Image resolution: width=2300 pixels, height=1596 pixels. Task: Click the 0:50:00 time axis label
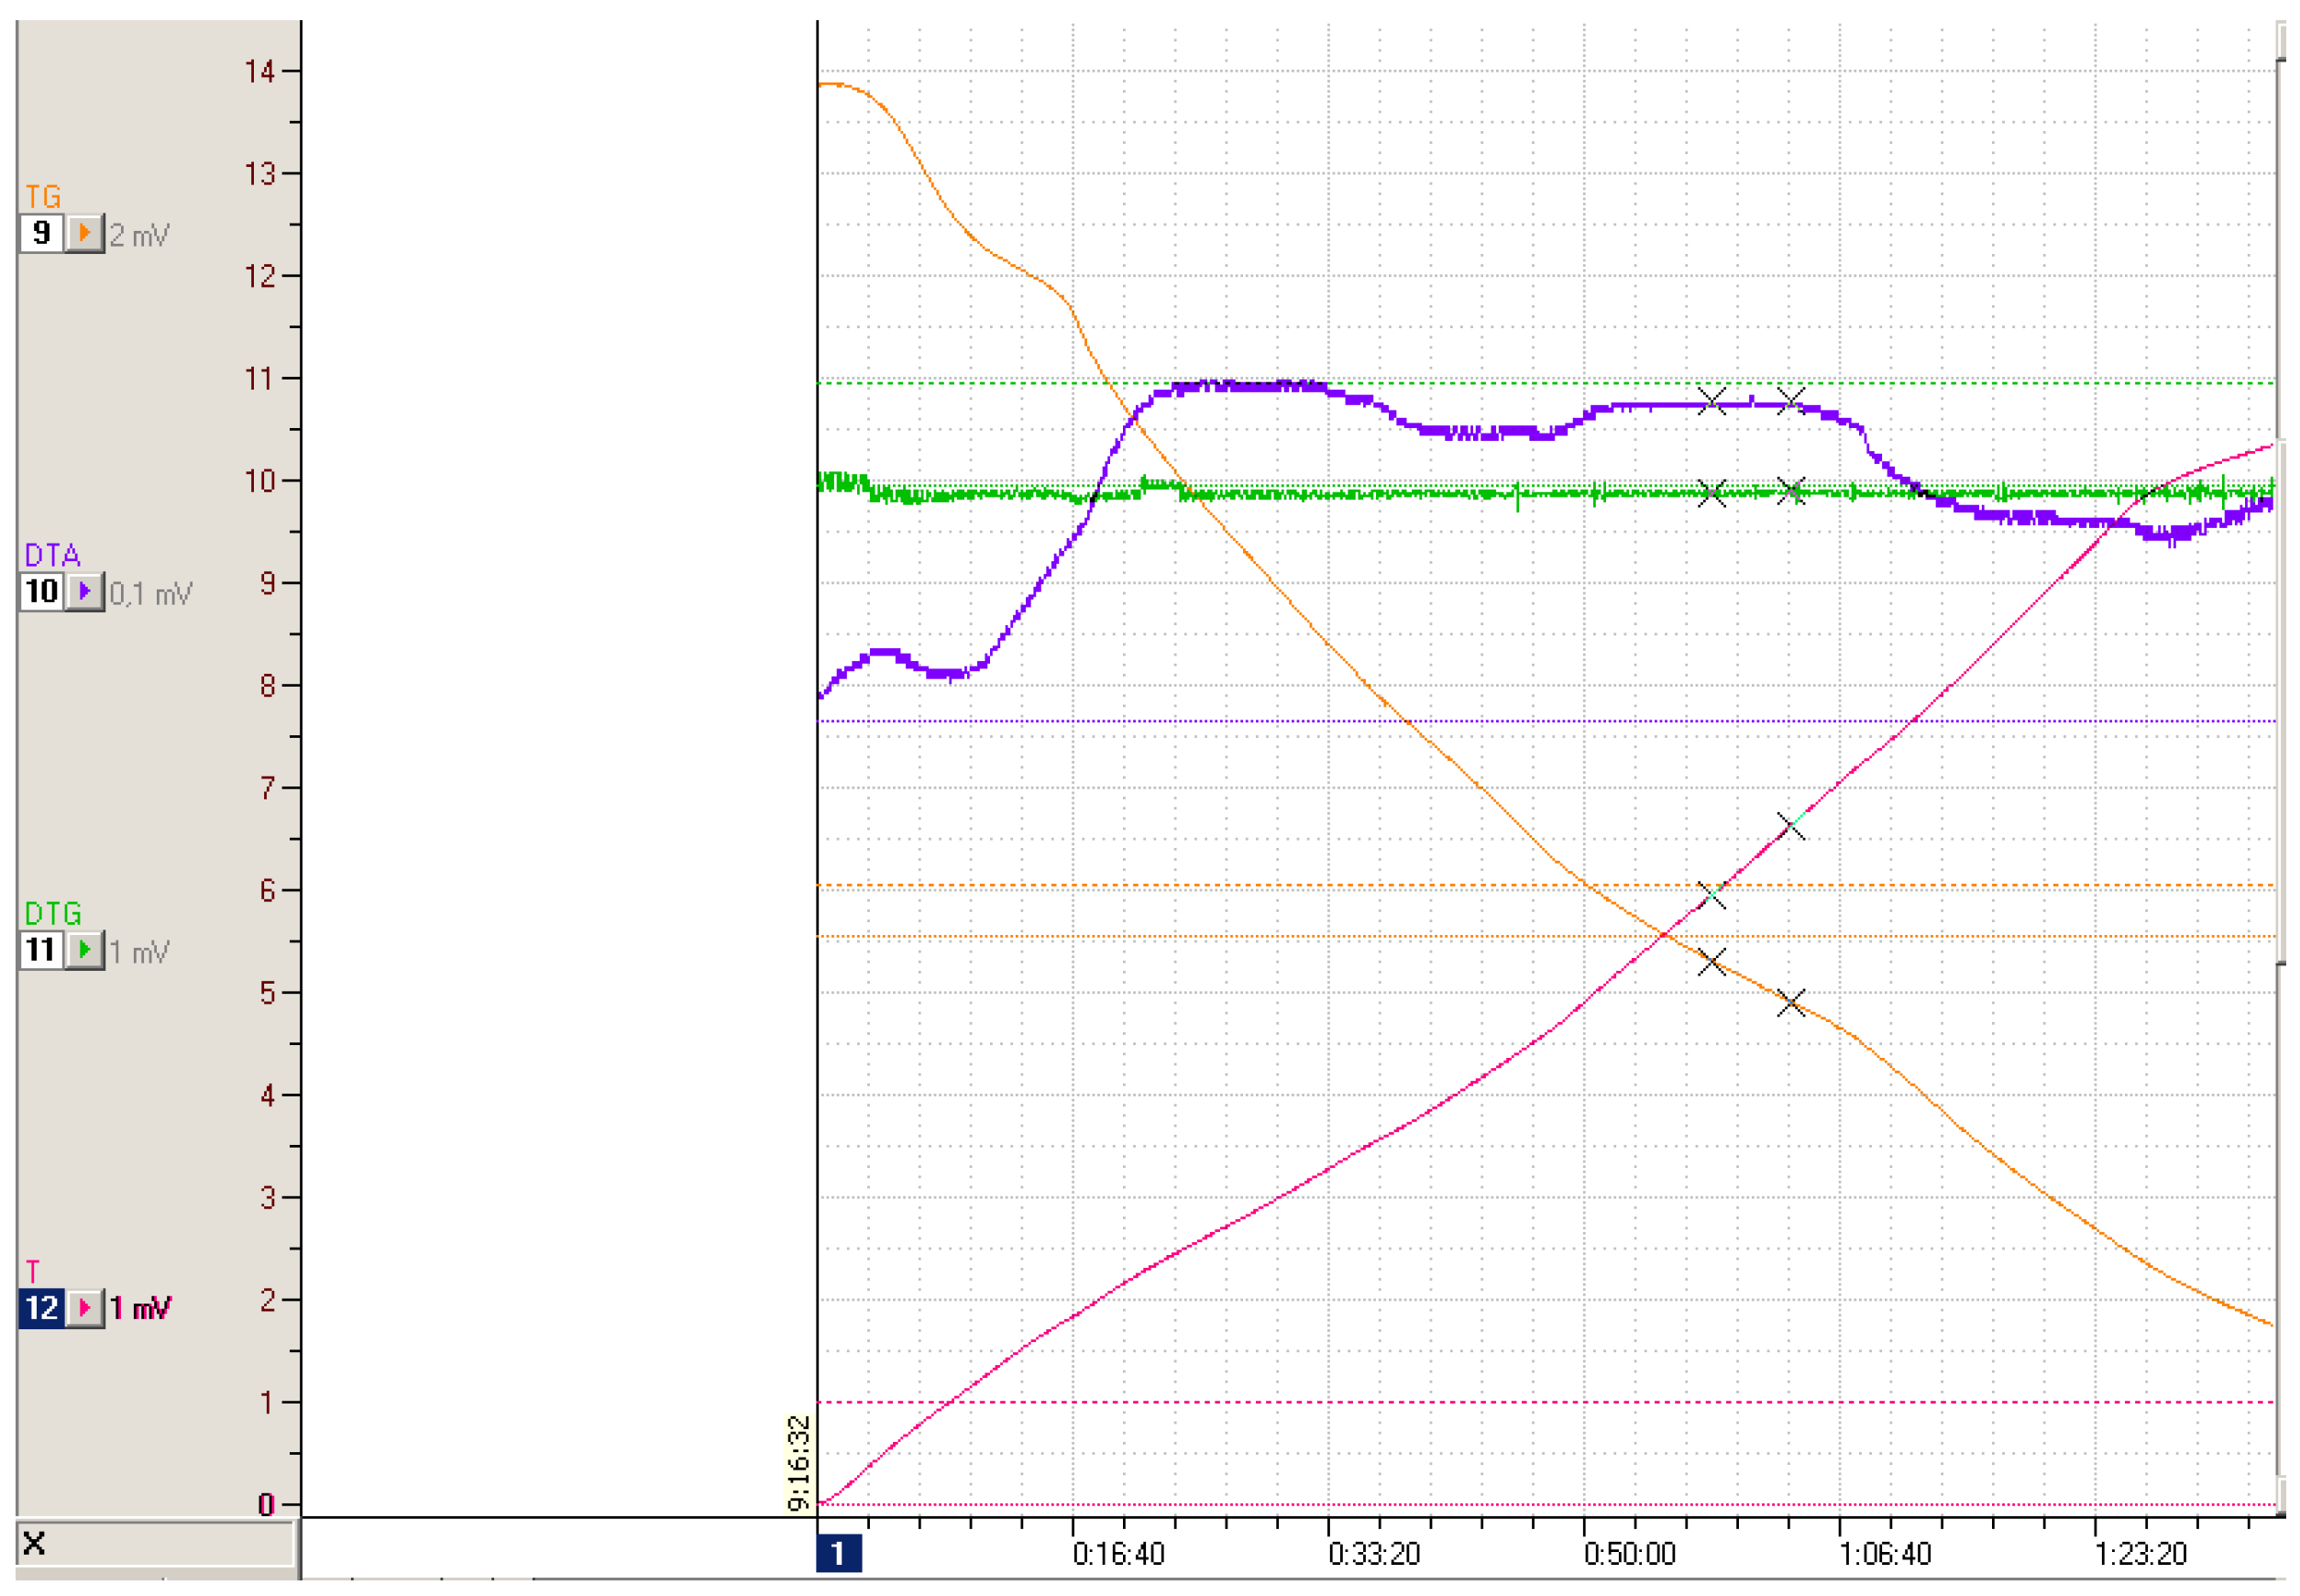[1629, 1554]
